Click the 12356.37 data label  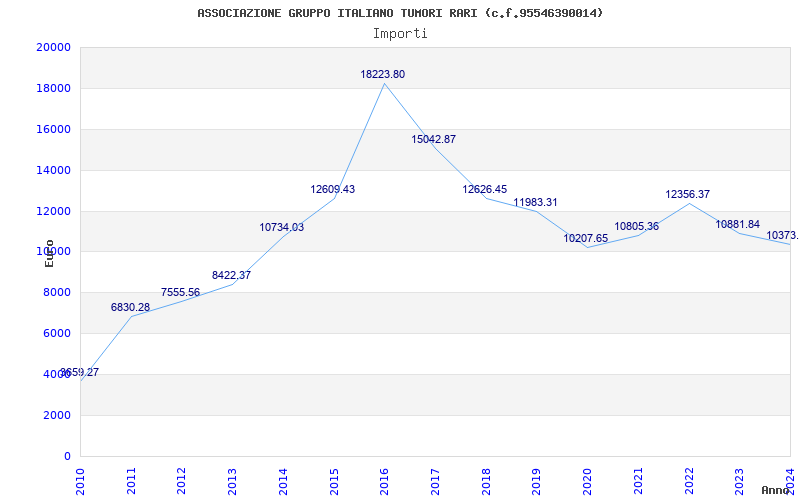tap(687, 194)
